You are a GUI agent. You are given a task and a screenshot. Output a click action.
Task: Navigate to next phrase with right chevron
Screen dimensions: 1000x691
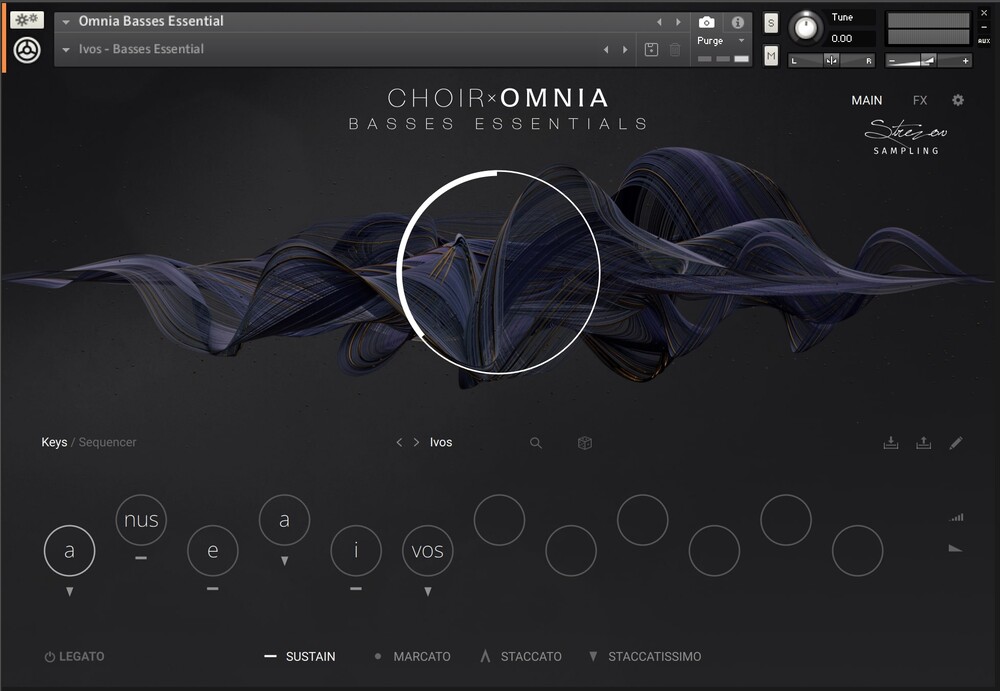[x=419, y=442]
